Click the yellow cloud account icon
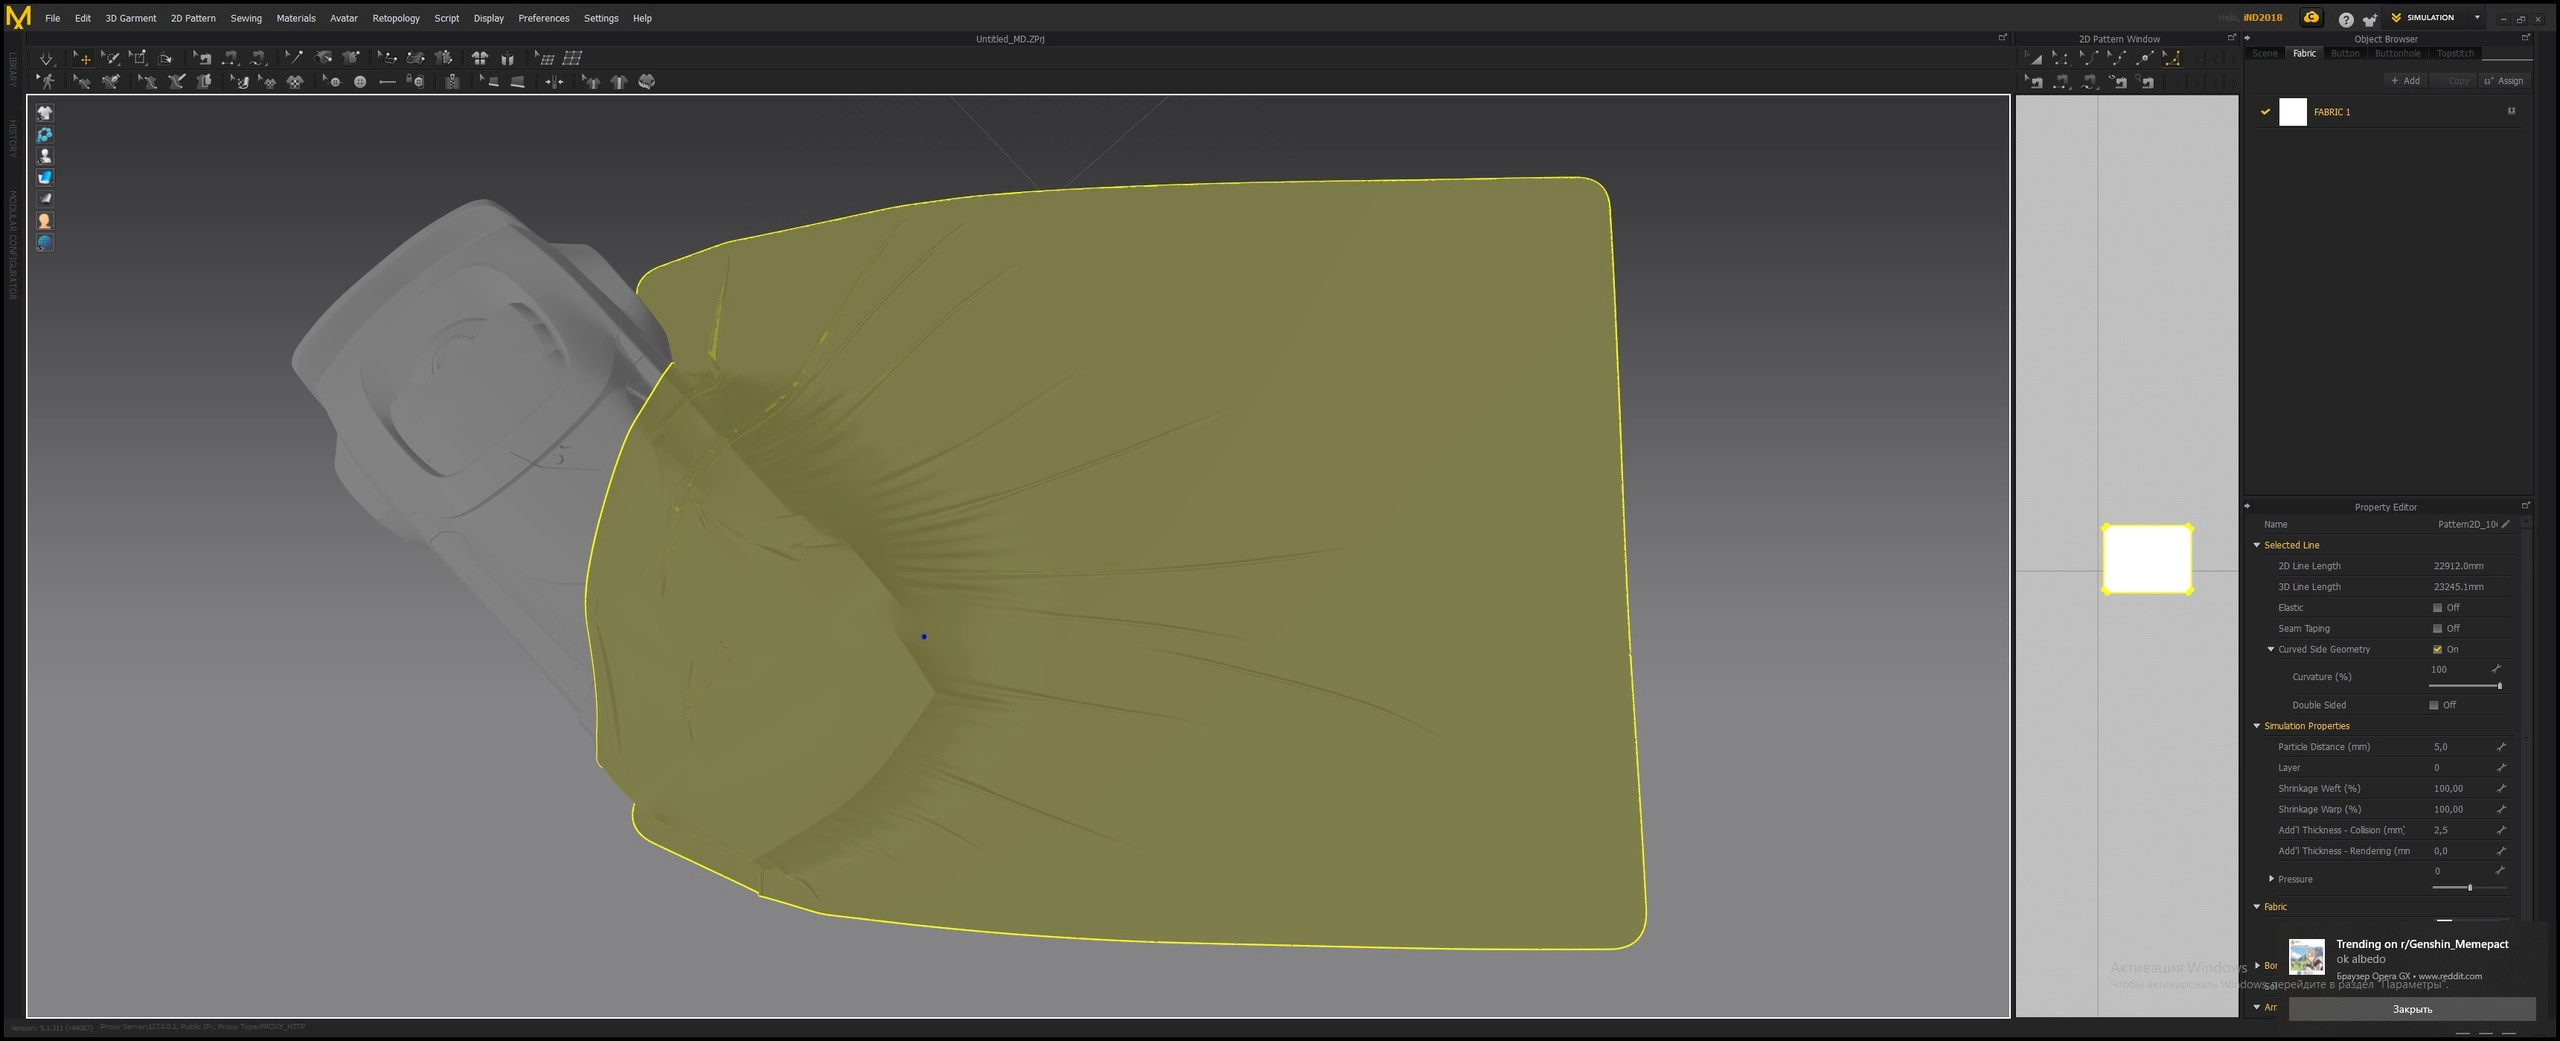Image resolution: width=2560 pixels, height=1041 pixels. [x=2311, y=18]
